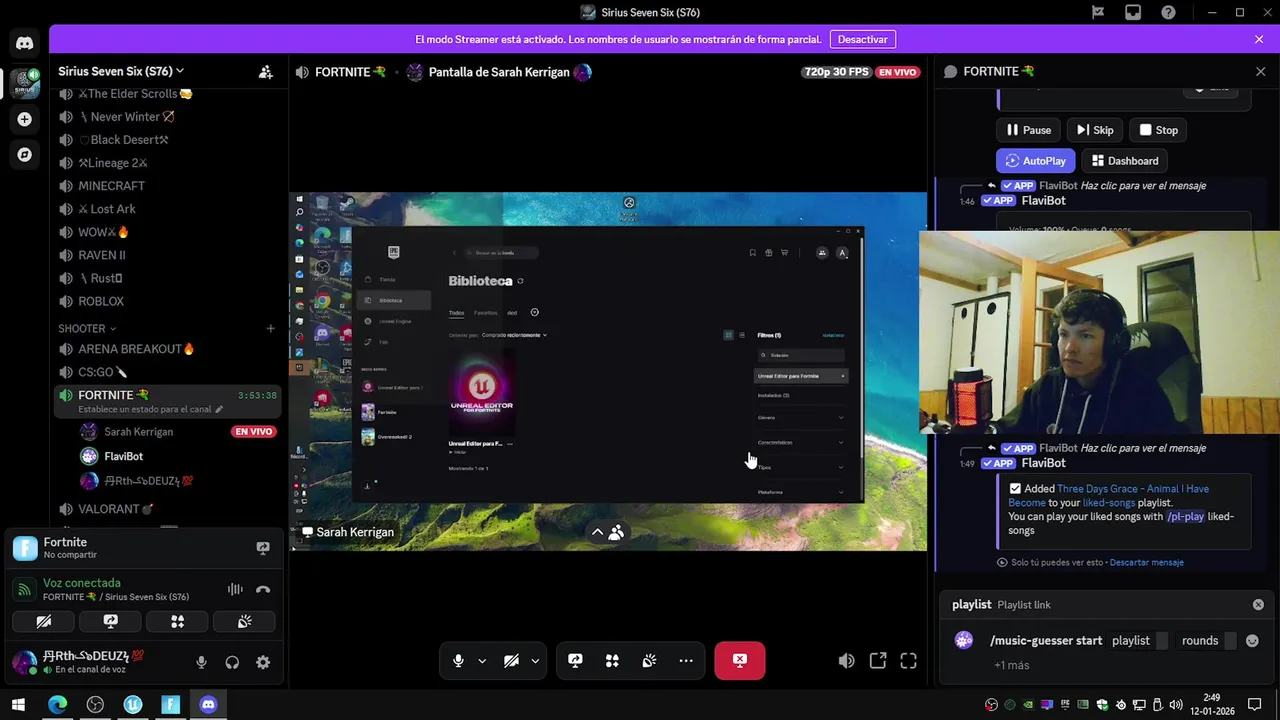Add channel to SHOOTER category plus icon
This screenshot has height=720, width=1280.
click(270, 328)
